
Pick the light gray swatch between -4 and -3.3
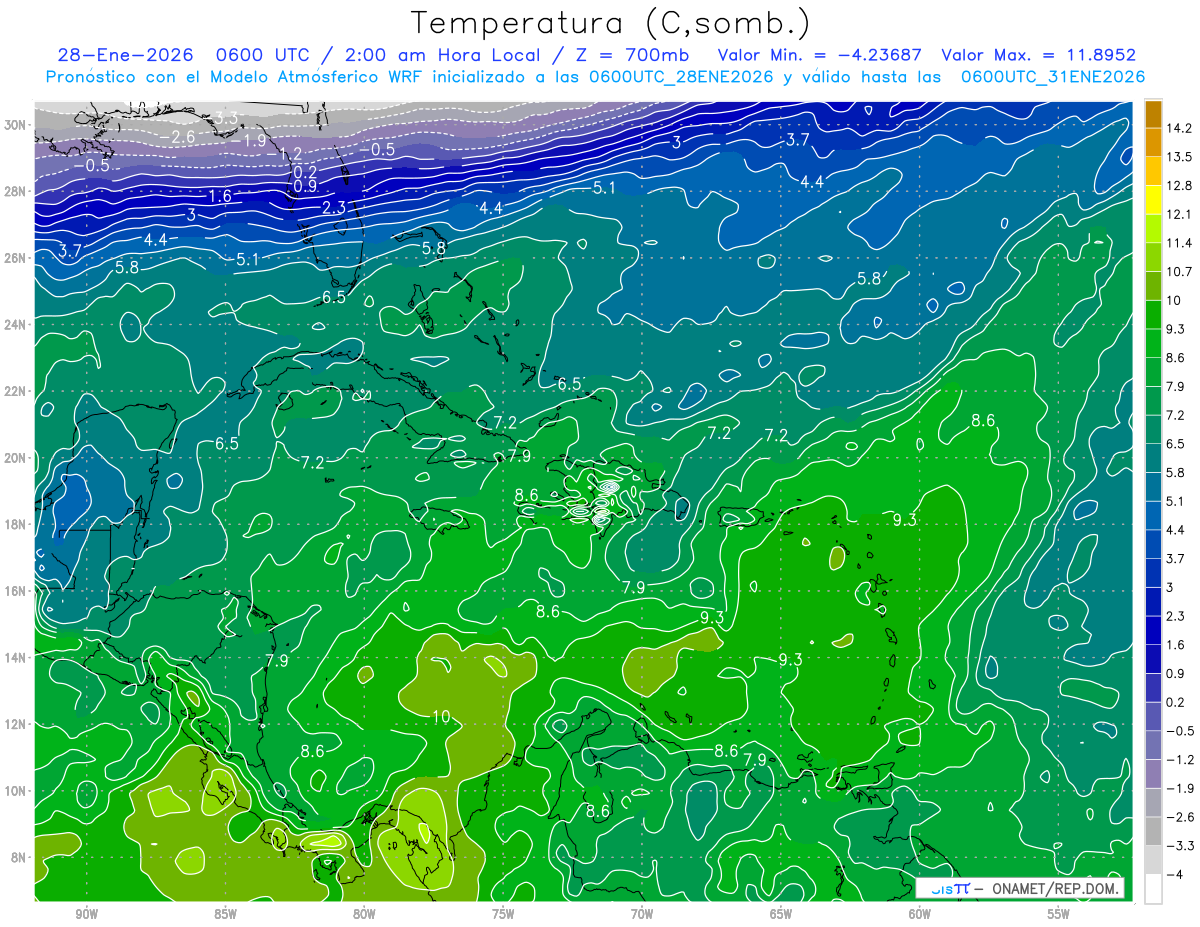1153,860
